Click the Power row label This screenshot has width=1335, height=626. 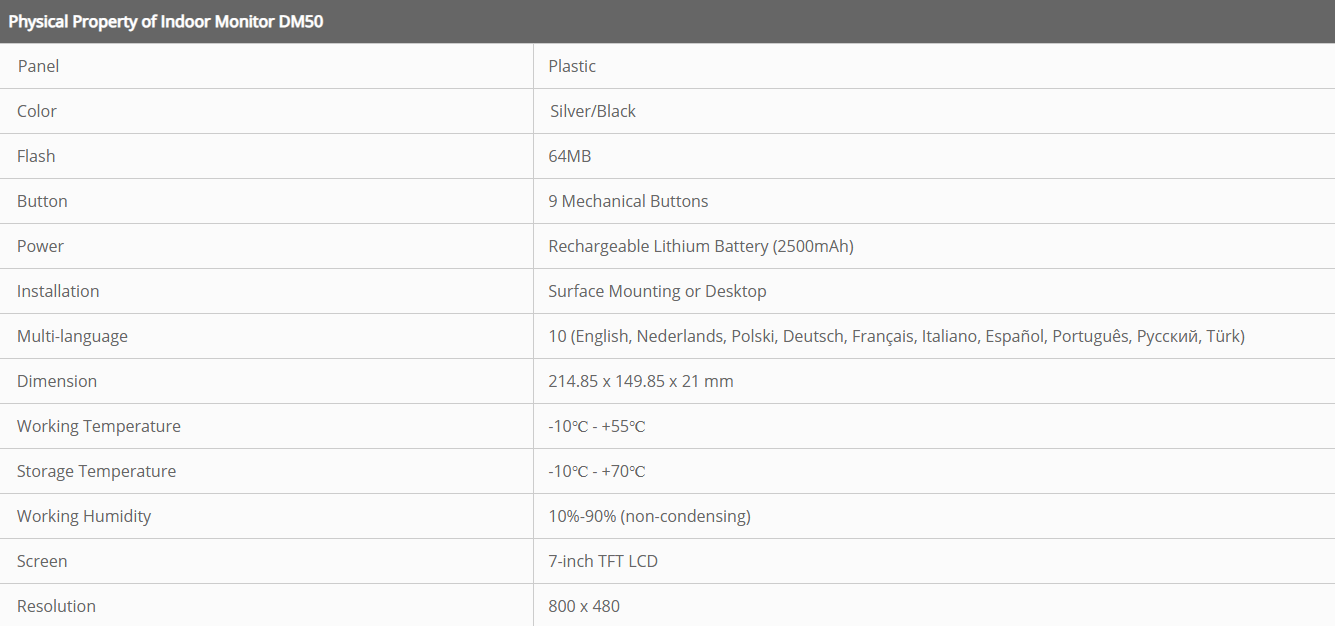click(40, 246)
